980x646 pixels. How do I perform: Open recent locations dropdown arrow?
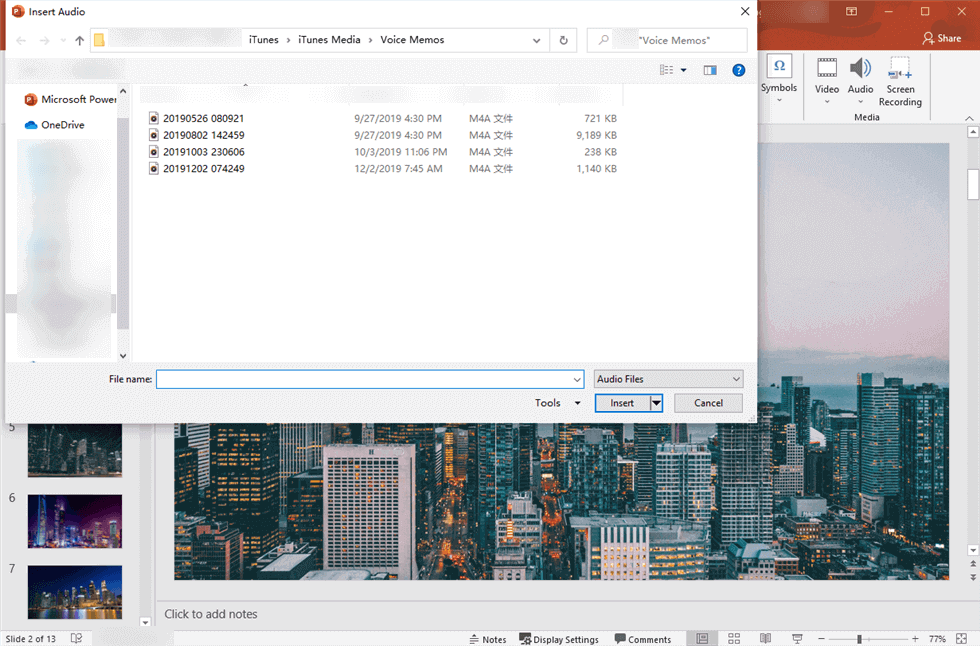pos(63,41)
